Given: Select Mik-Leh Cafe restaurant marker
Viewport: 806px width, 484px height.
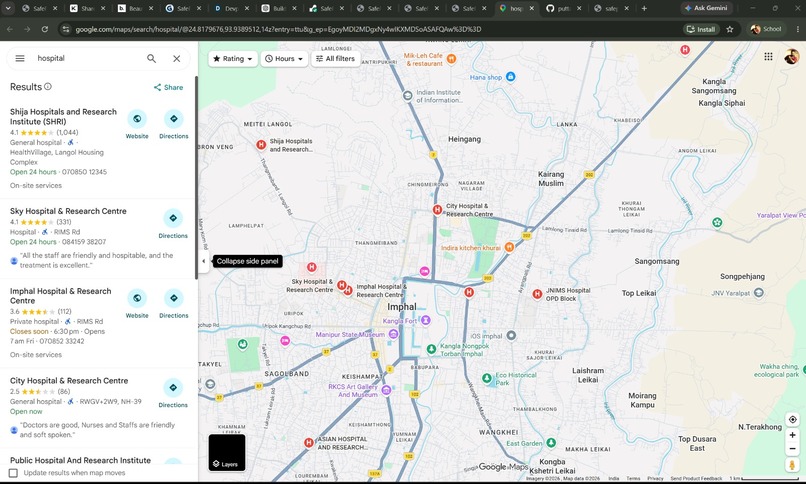Looking at the screenshot, I should 451,59.
